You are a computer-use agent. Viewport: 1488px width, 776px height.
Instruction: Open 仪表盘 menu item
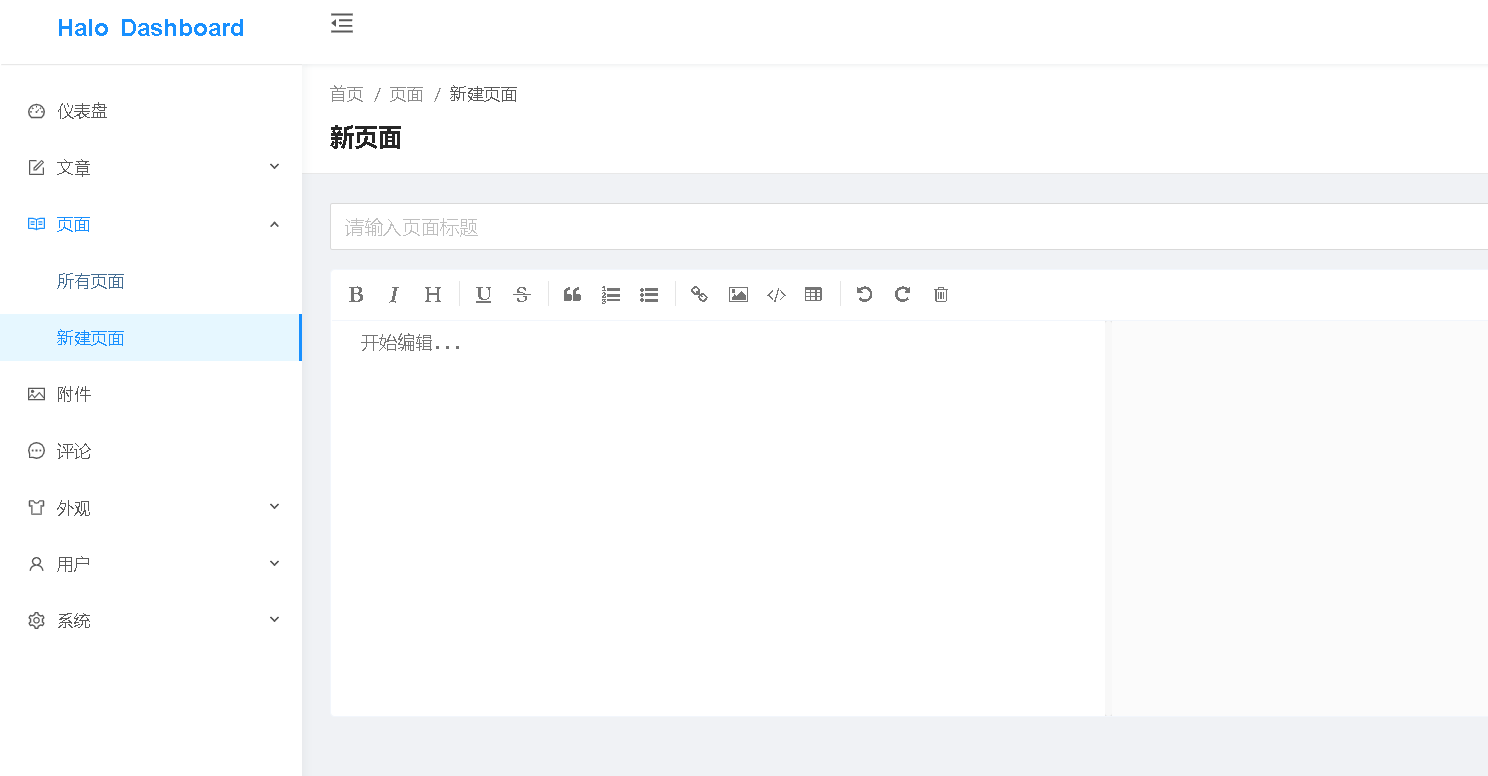pyautogui.click(x=151, y=111)
